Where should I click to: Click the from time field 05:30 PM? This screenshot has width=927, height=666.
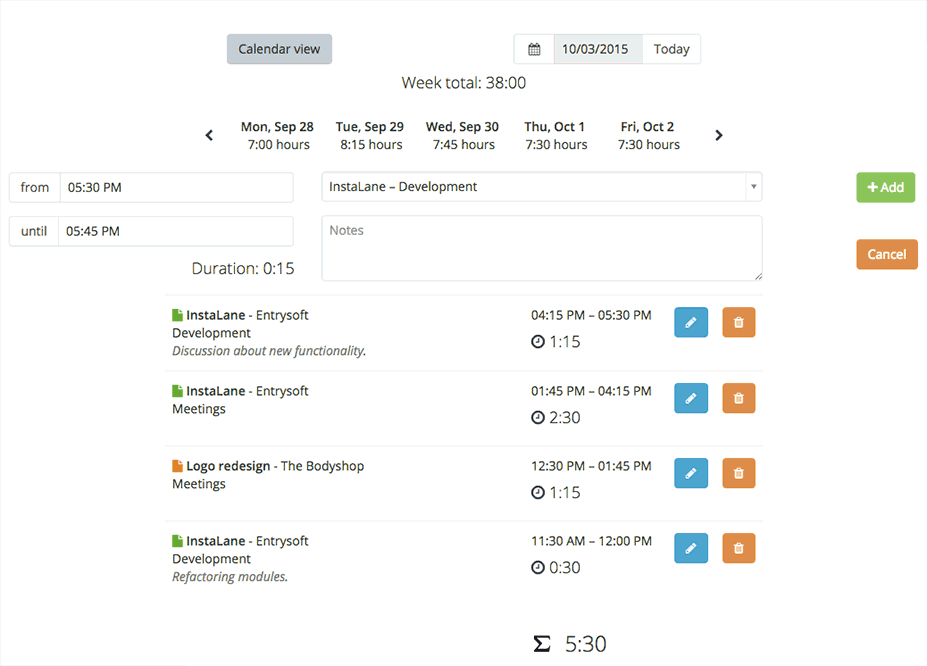tap(176, 187)
